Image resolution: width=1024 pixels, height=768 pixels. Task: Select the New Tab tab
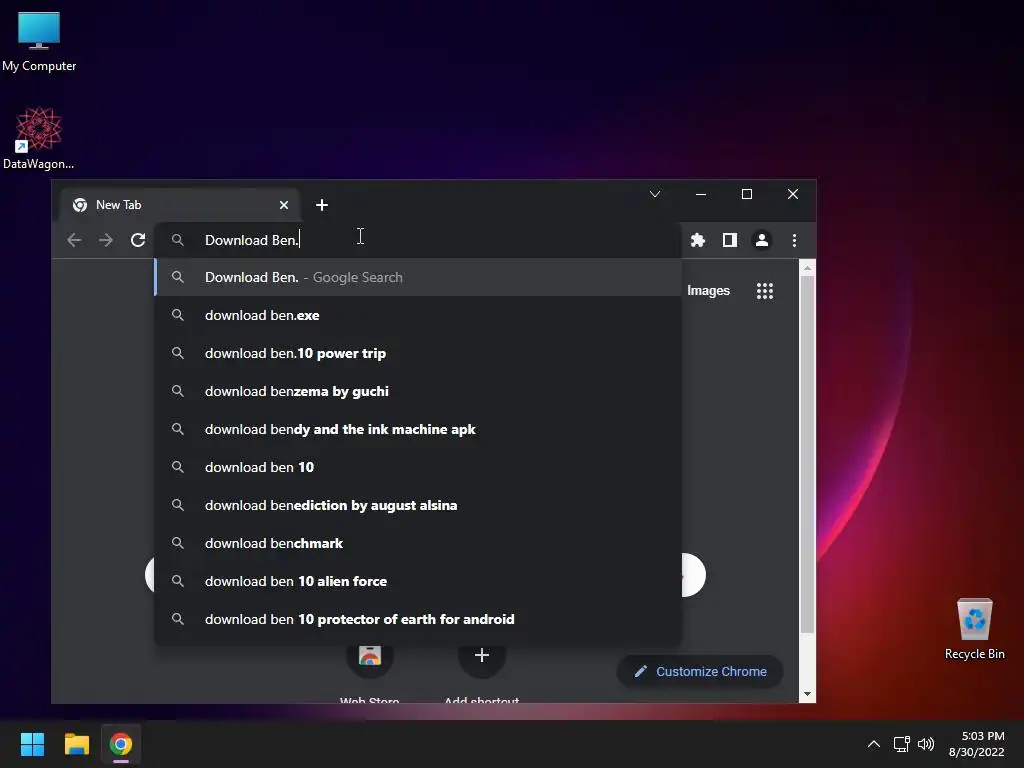point(180,205)
